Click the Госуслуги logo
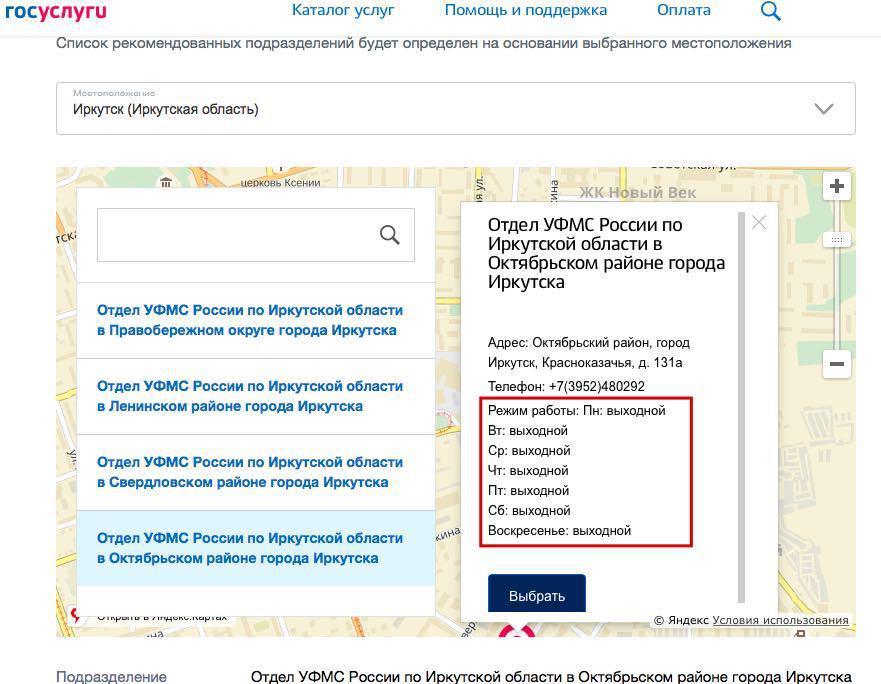This screenshot has width=881, height=684. click(x=55, y=11)
